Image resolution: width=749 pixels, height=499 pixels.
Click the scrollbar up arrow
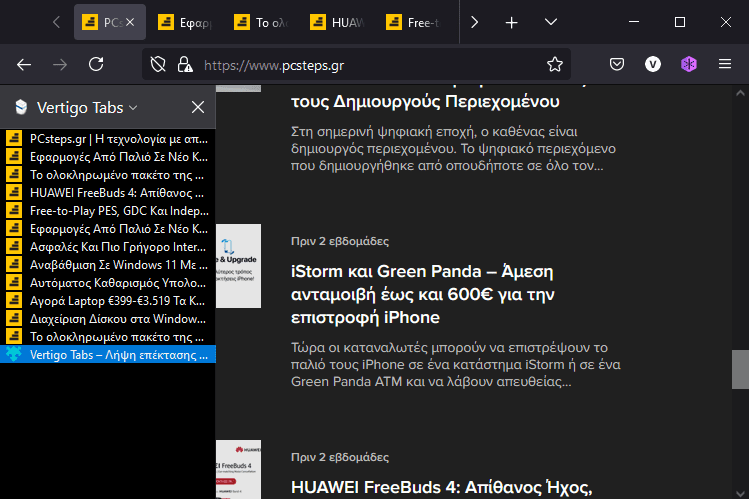(x=740, y=93)
